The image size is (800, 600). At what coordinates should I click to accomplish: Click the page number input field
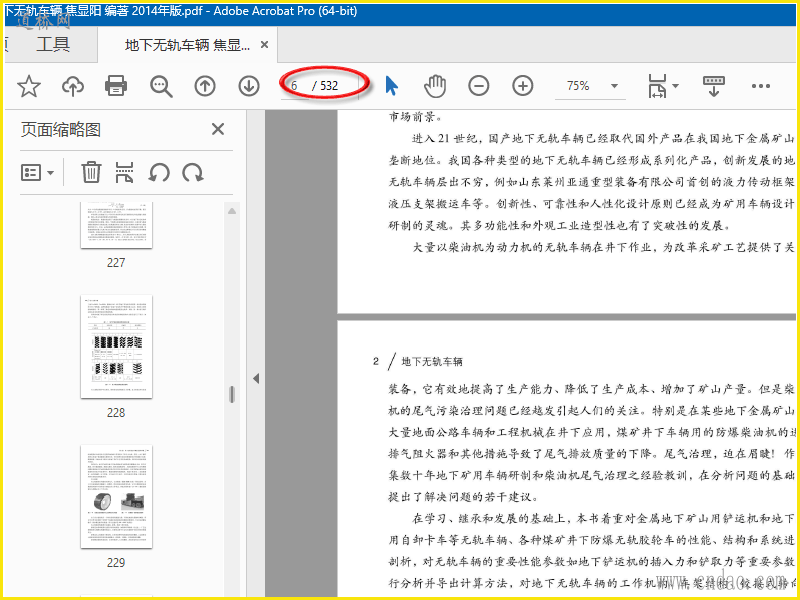coord(296,86)
